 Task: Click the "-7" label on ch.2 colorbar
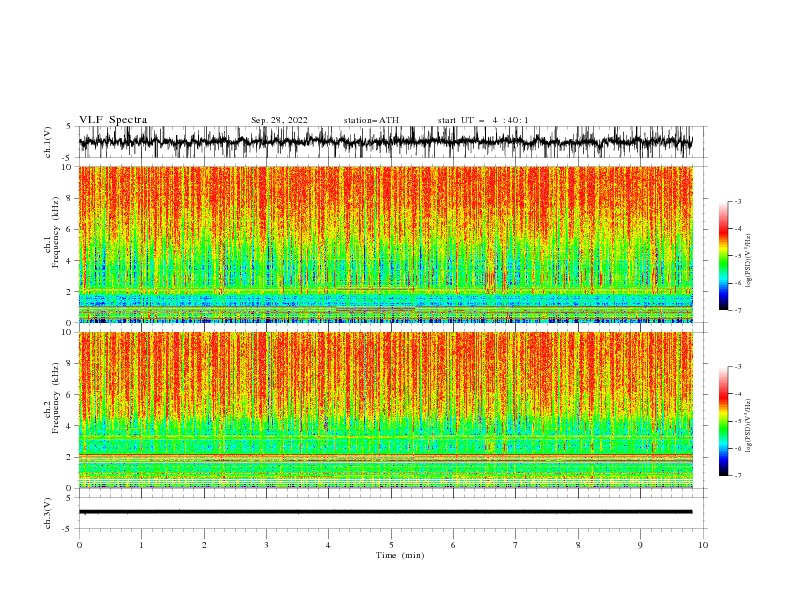click(737, 476)
